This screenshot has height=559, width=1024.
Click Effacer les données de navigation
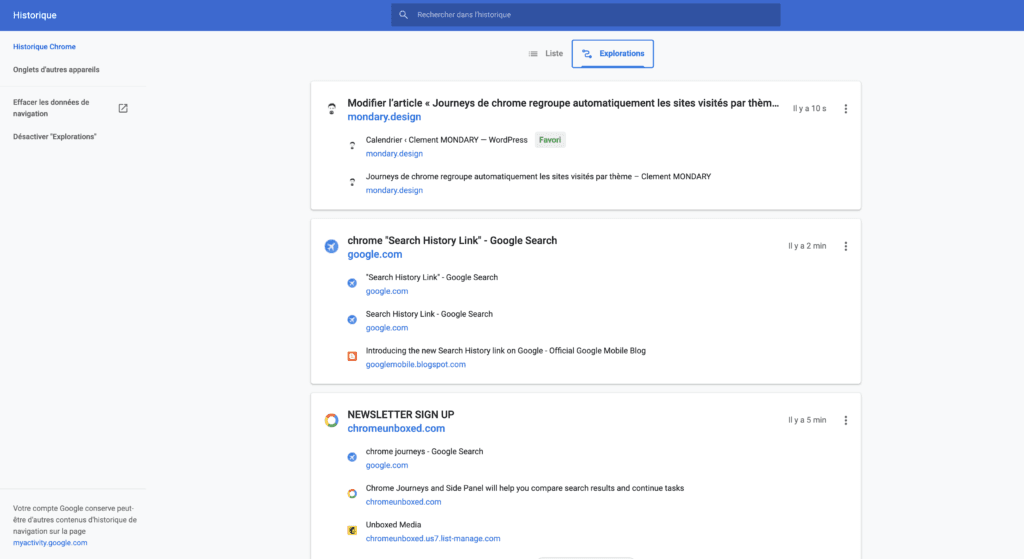point(51,108)
